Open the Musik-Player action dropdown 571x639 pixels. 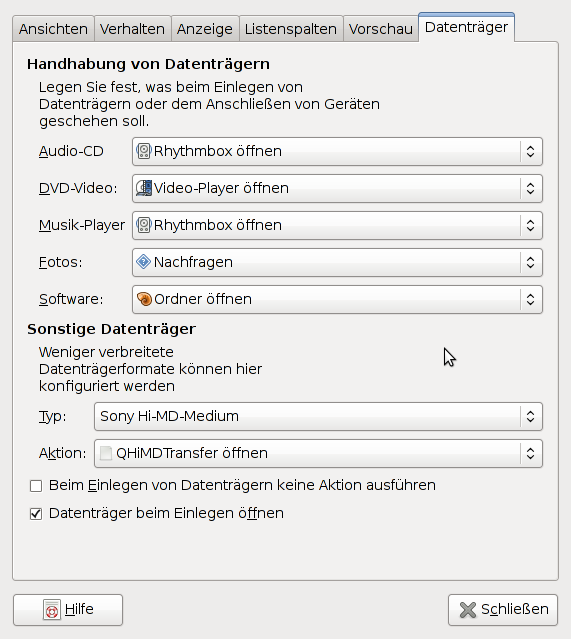(x=337, y=225)
